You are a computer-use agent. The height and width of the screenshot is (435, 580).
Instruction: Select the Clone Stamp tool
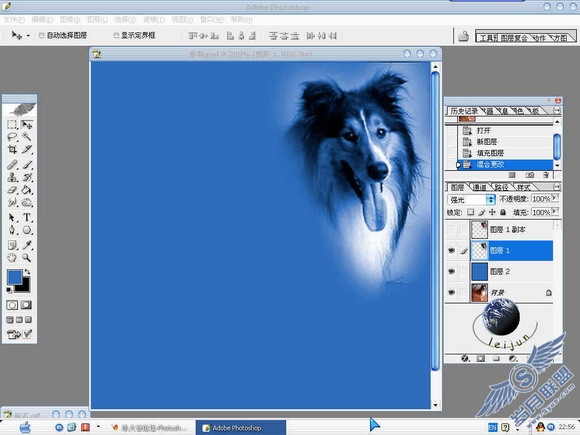click(12, 178)
